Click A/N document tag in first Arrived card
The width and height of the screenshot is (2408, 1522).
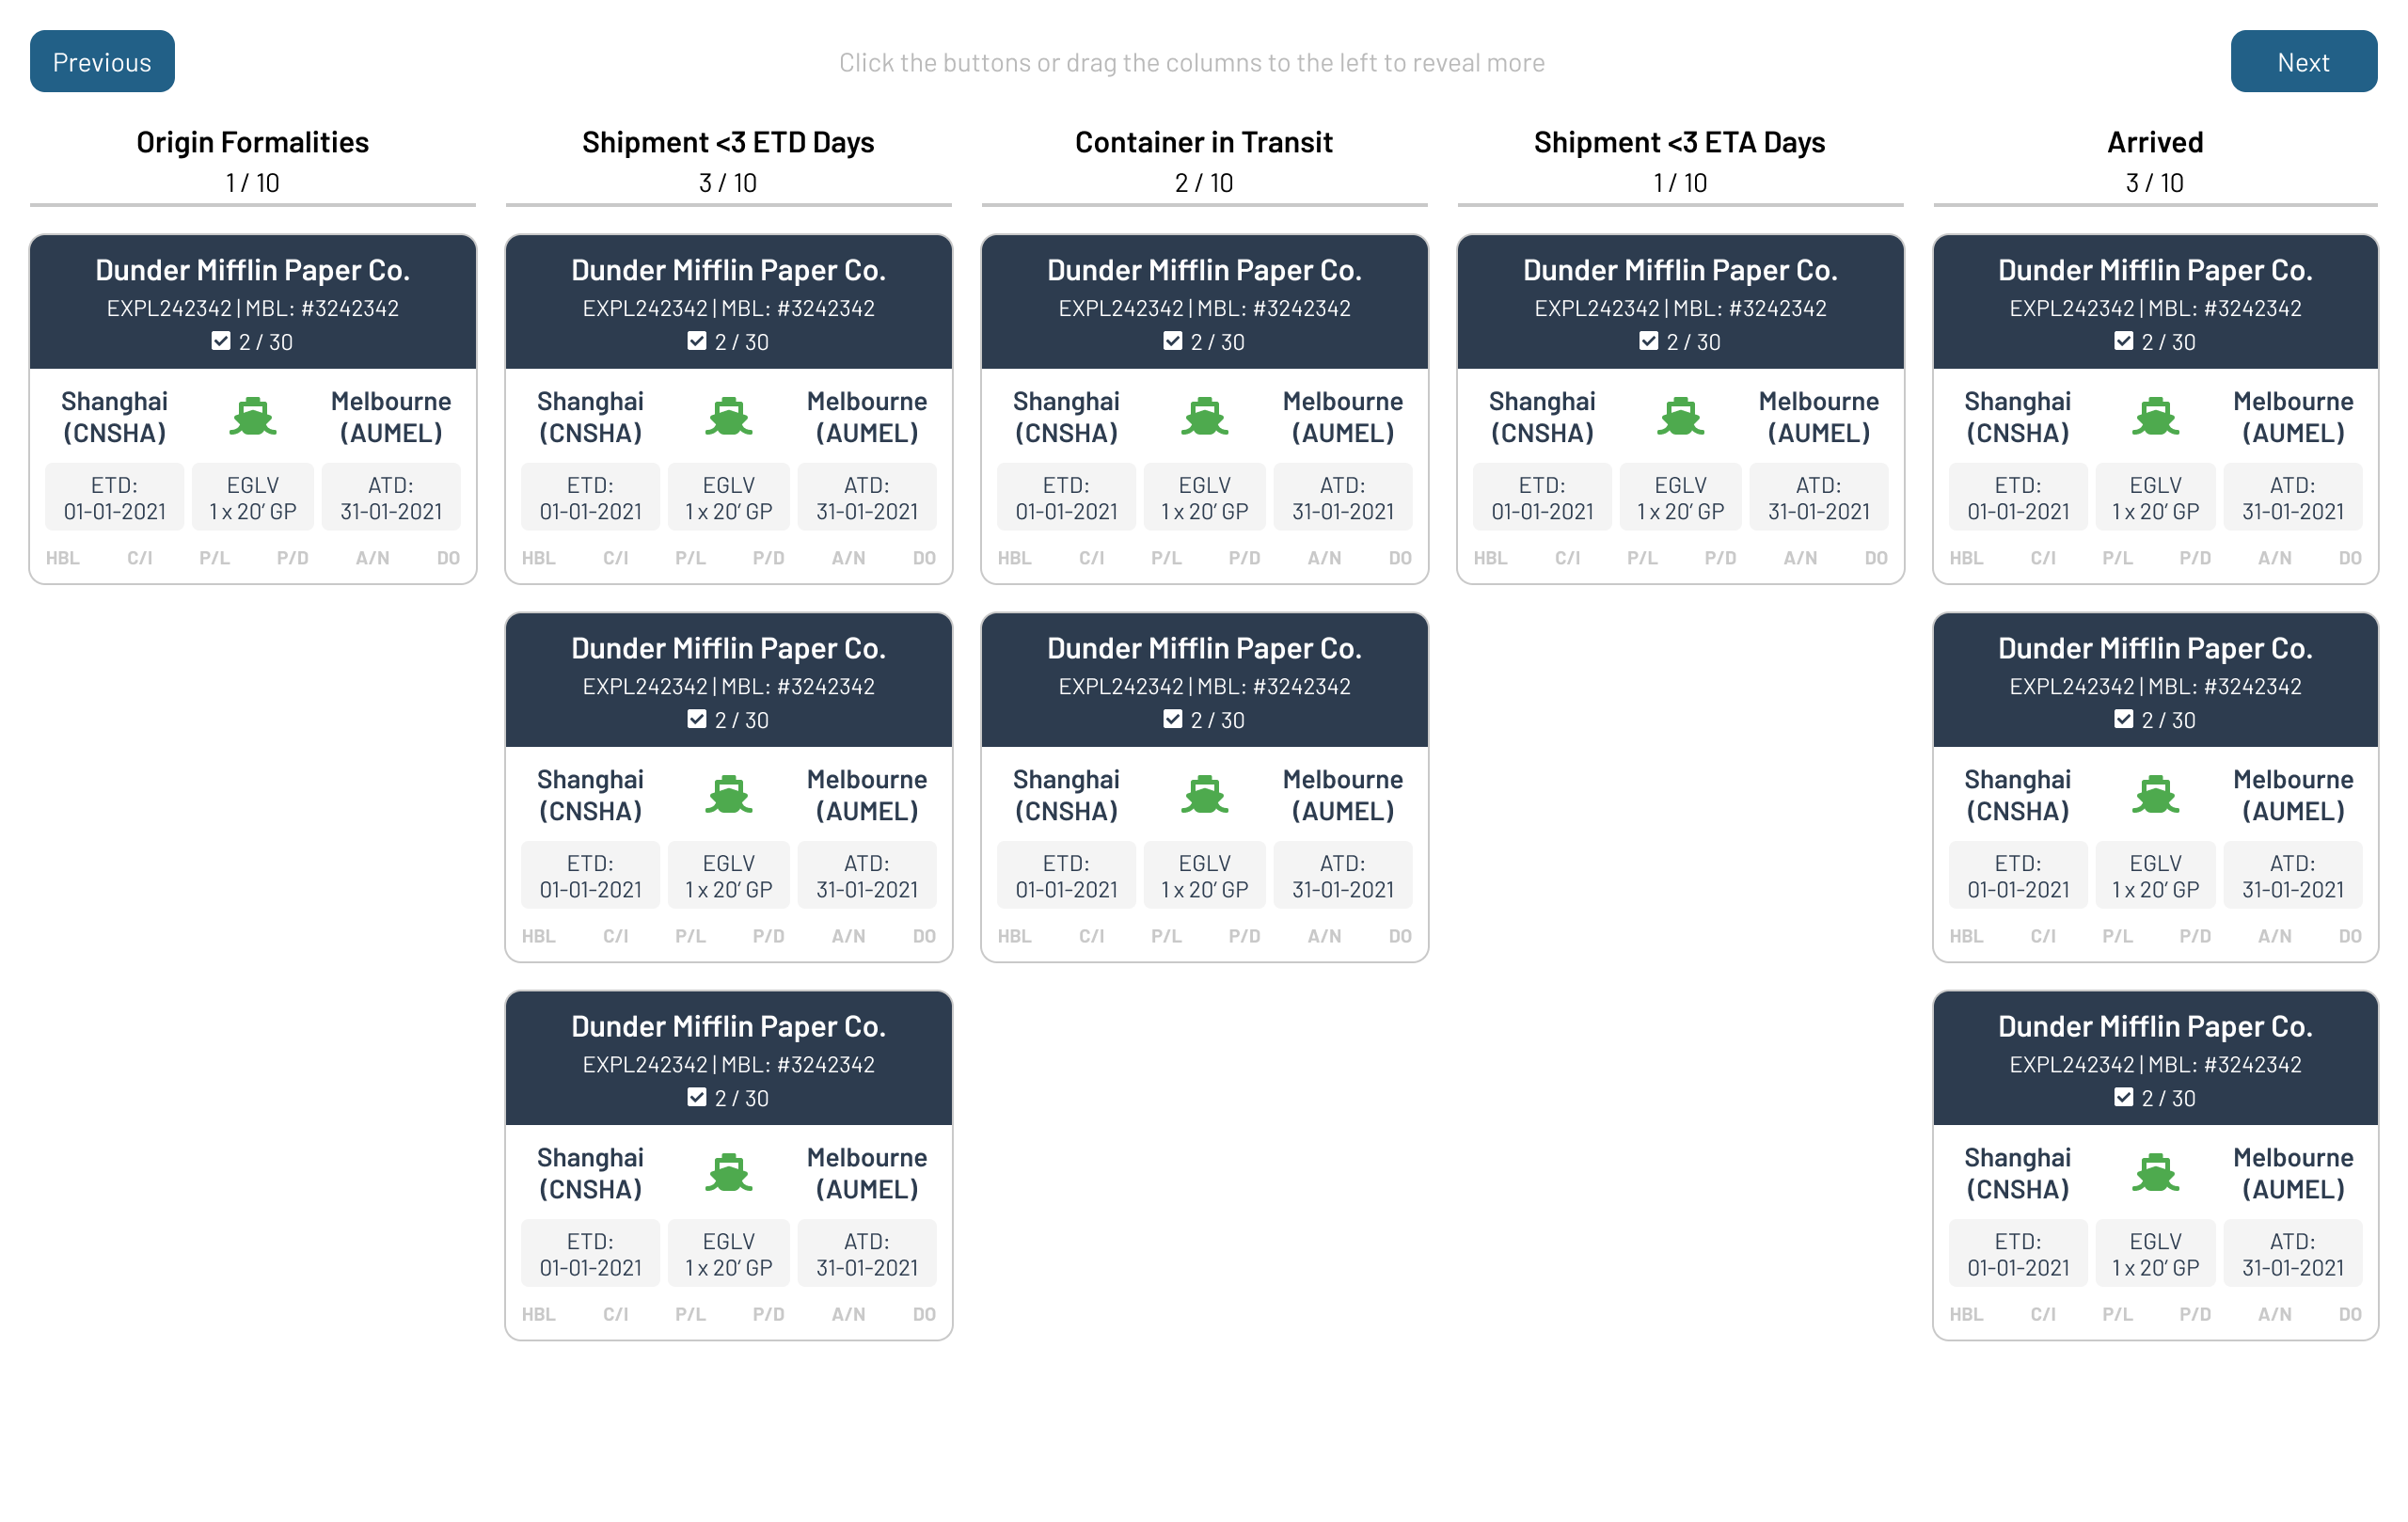point(2275,558)
